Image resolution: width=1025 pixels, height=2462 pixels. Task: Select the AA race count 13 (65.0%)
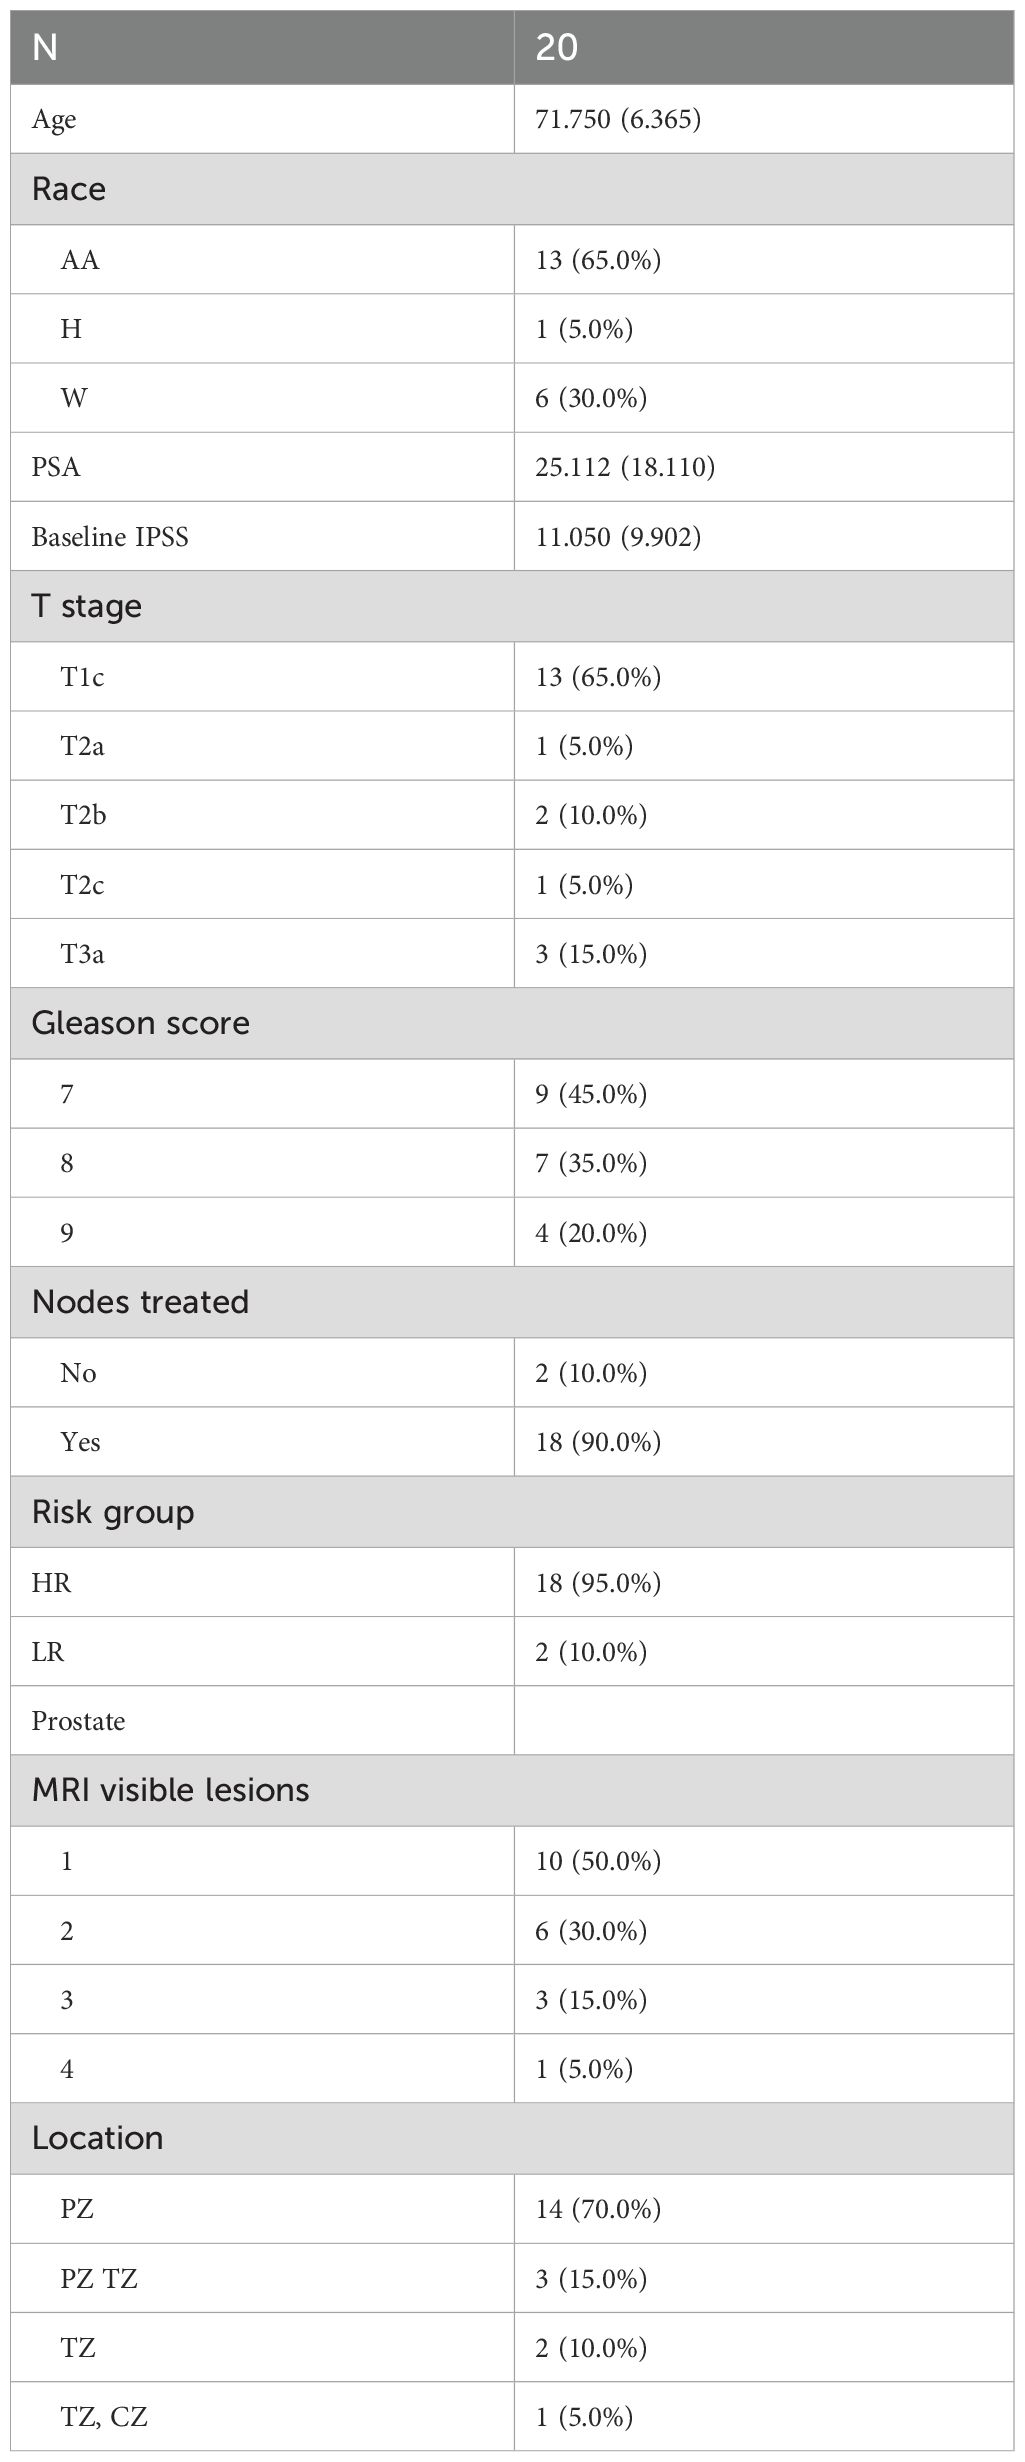pos(598,260)
